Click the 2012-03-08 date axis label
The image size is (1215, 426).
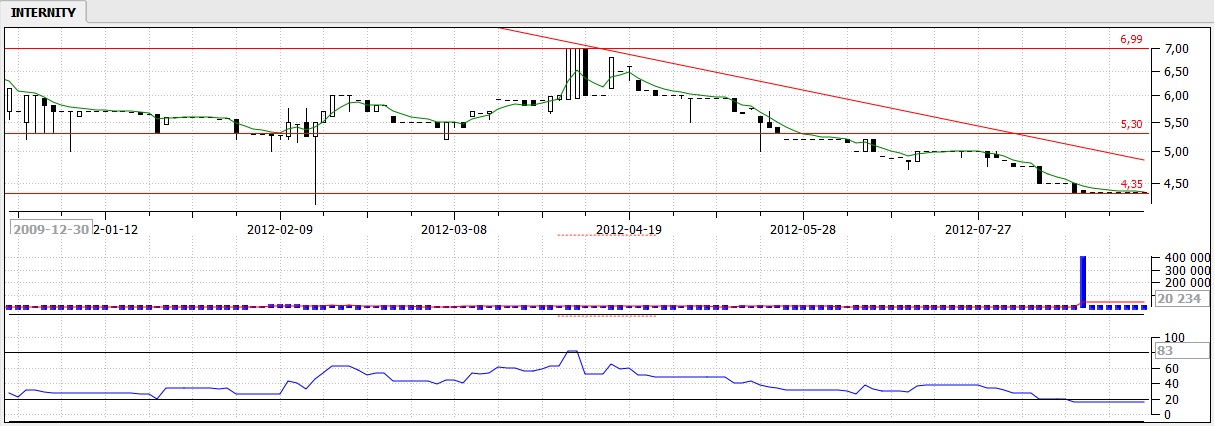[454, 228]
